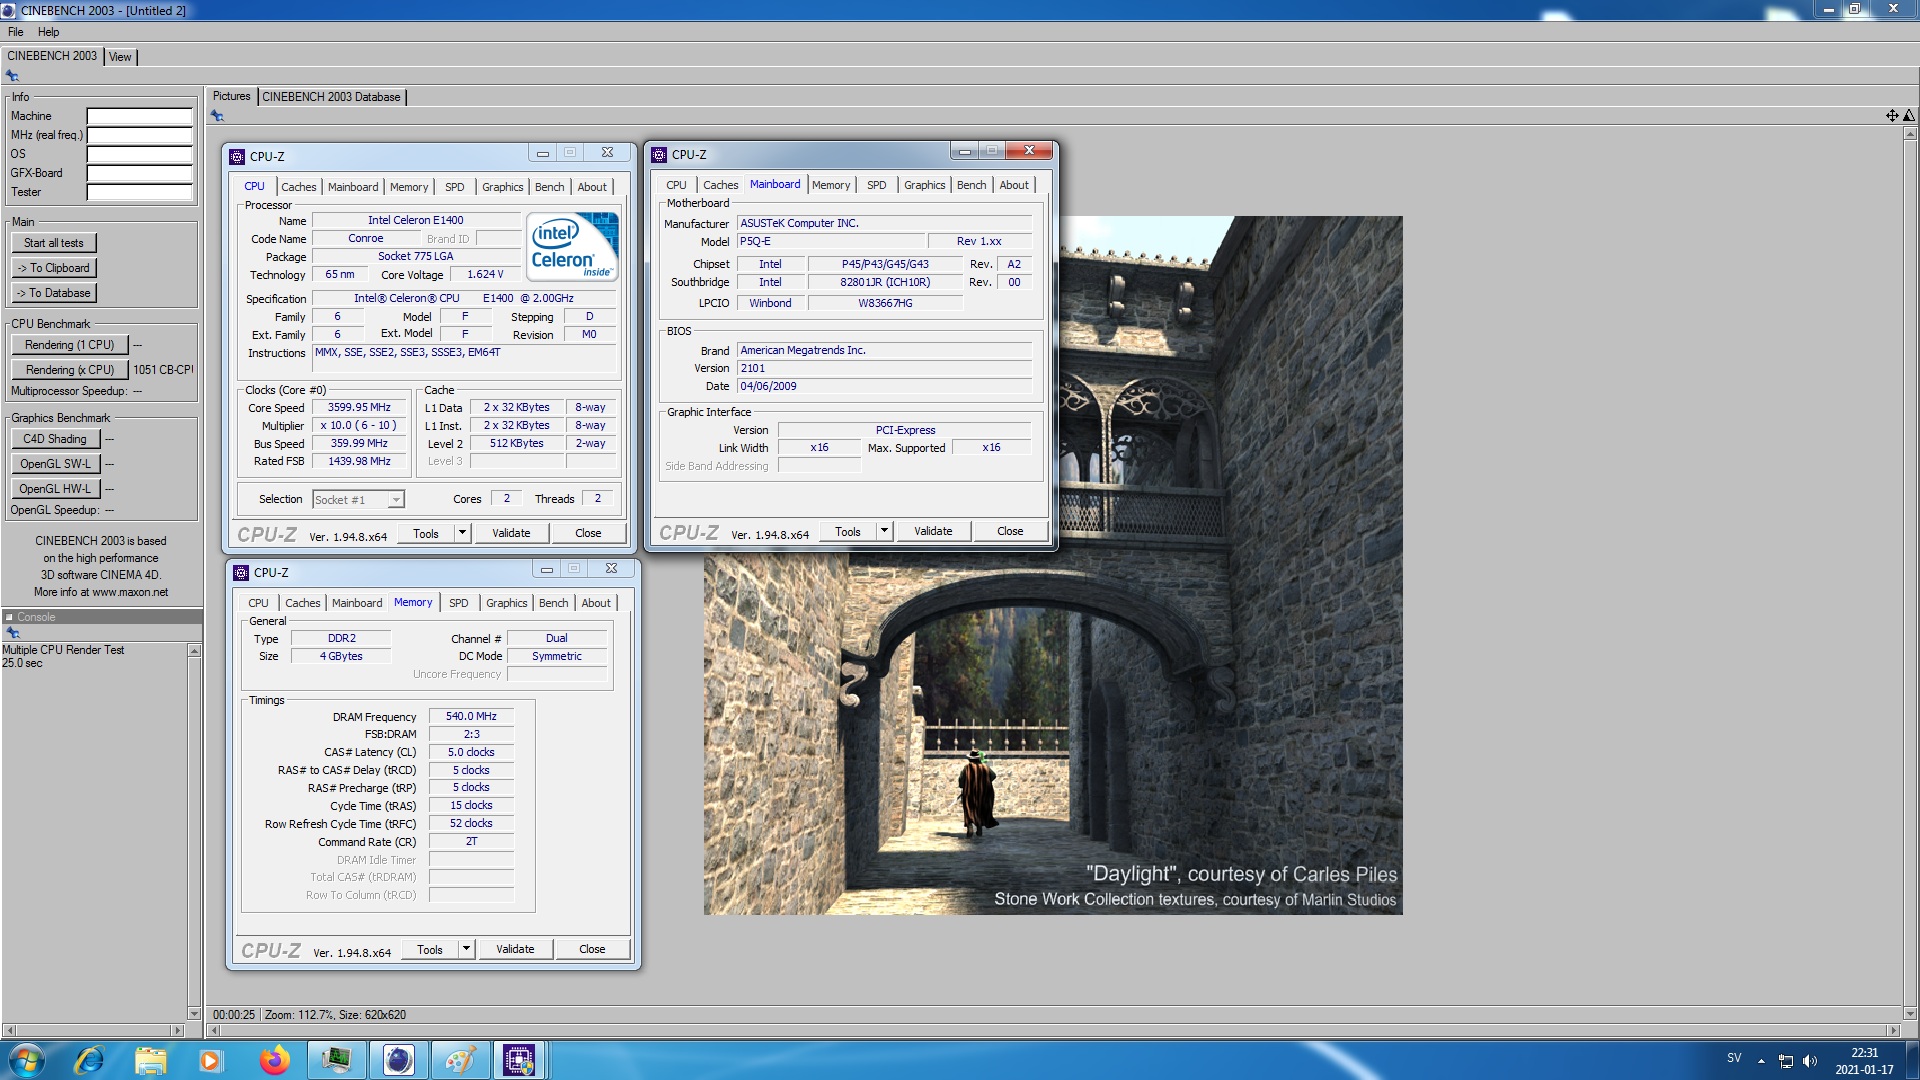The height and width of the screenshot is (1080, 1920).
Task: Click the GFX-Board input field
Action: 139,173
